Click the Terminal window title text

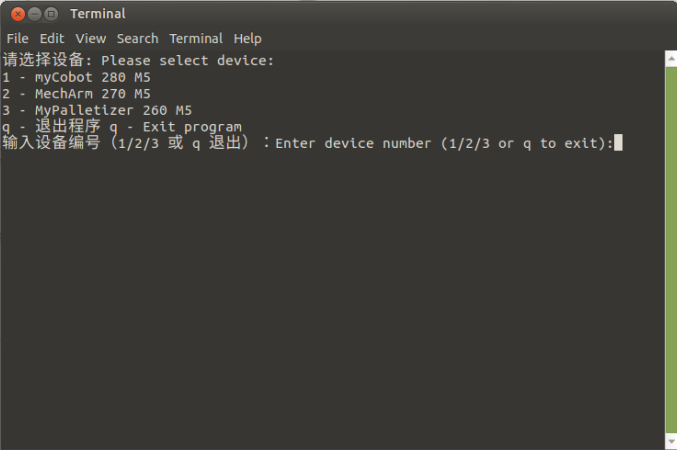(98, 13)
